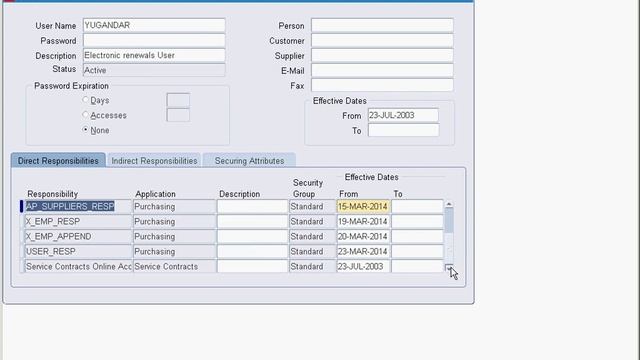The height and width of the screenshot is (360, 640).
Task: Click Effective Dates From field 23-JUL-2003
Action: point(403,116)
